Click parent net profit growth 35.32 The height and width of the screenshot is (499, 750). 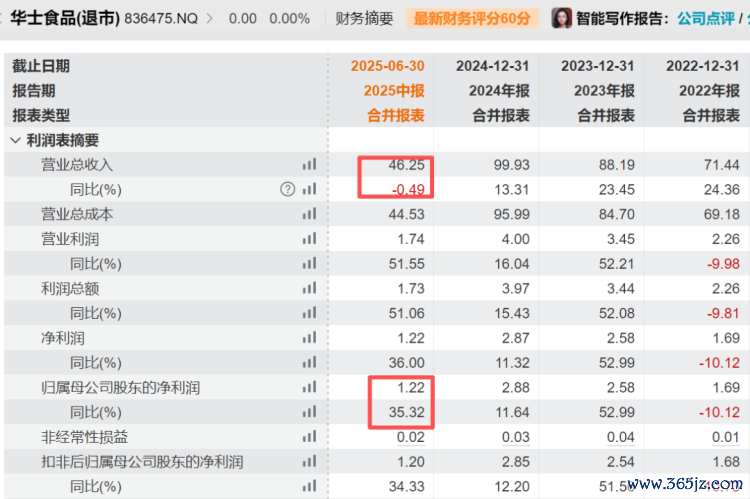[407, 412]
